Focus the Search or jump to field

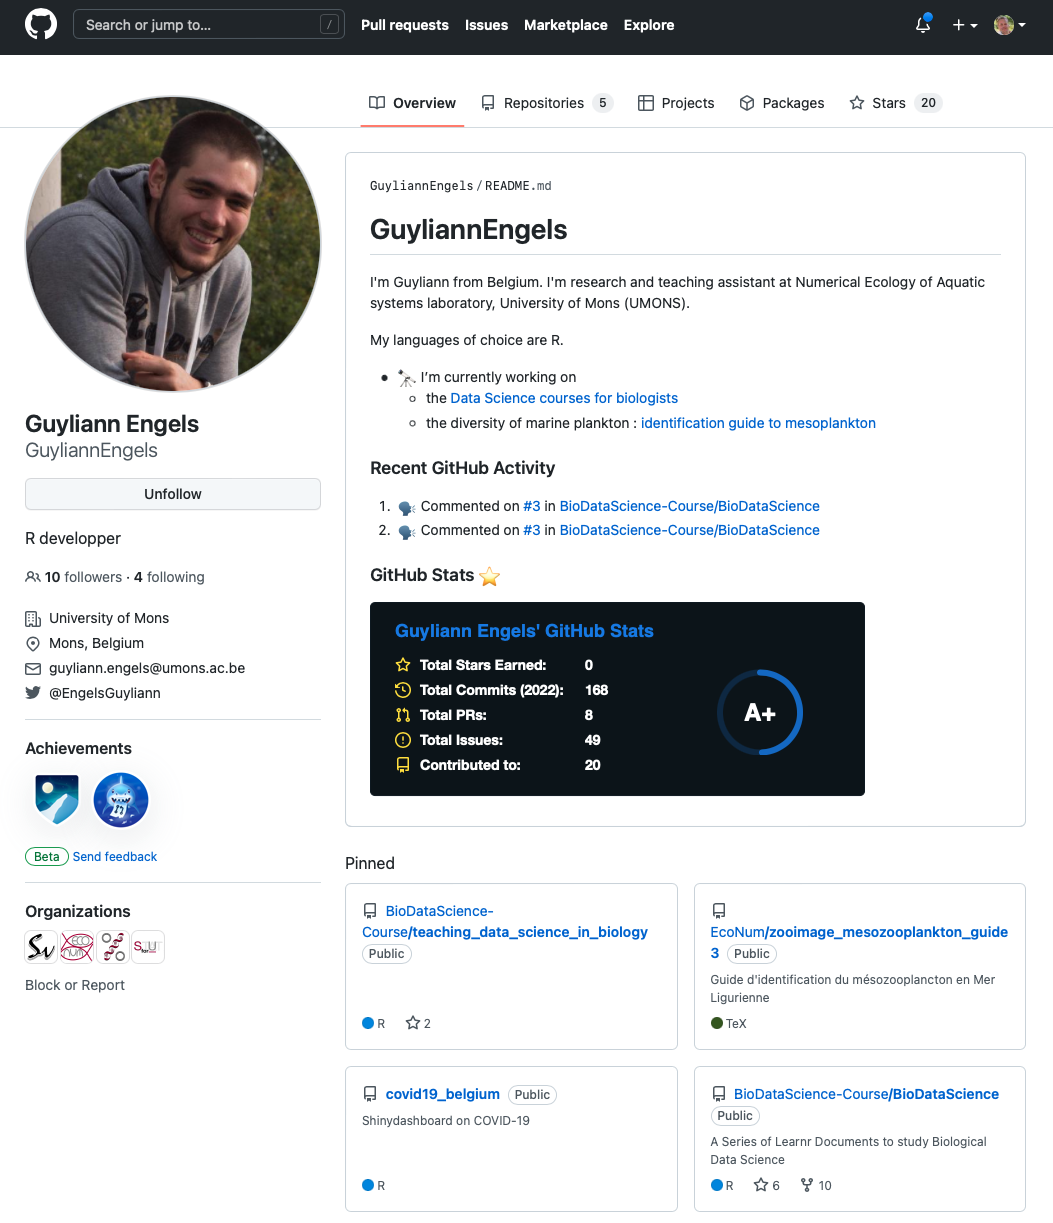(x=209, y=25)
